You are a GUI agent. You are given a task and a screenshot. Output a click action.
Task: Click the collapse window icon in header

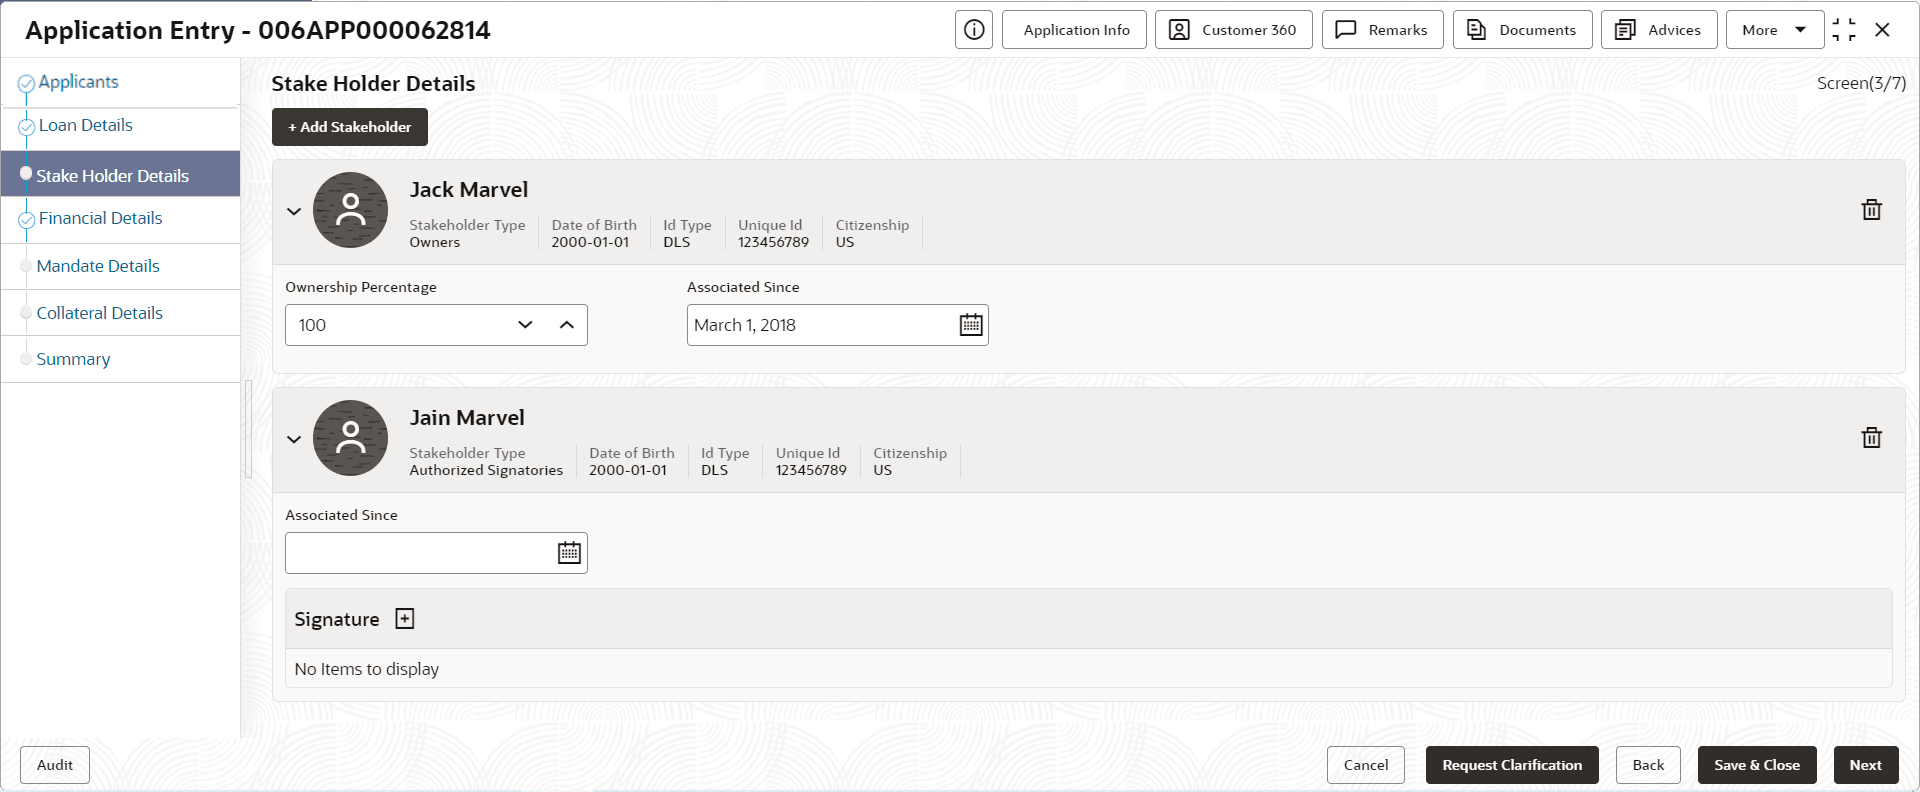tap(1843, 30)
